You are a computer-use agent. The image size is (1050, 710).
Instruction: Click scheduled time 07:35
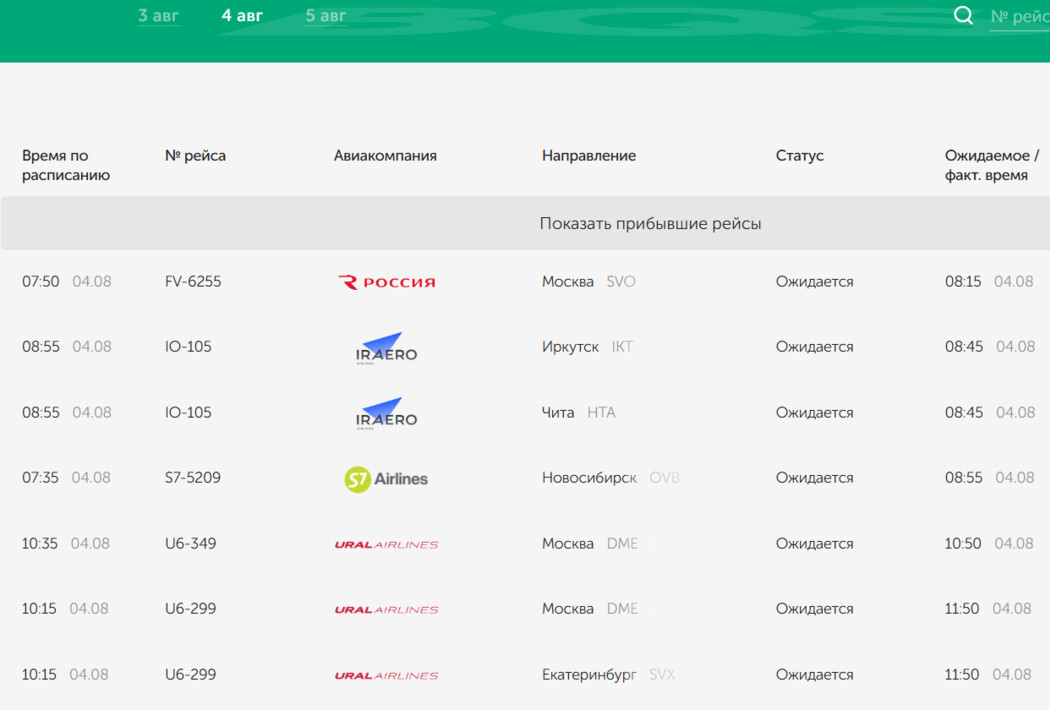pos(40,478)
